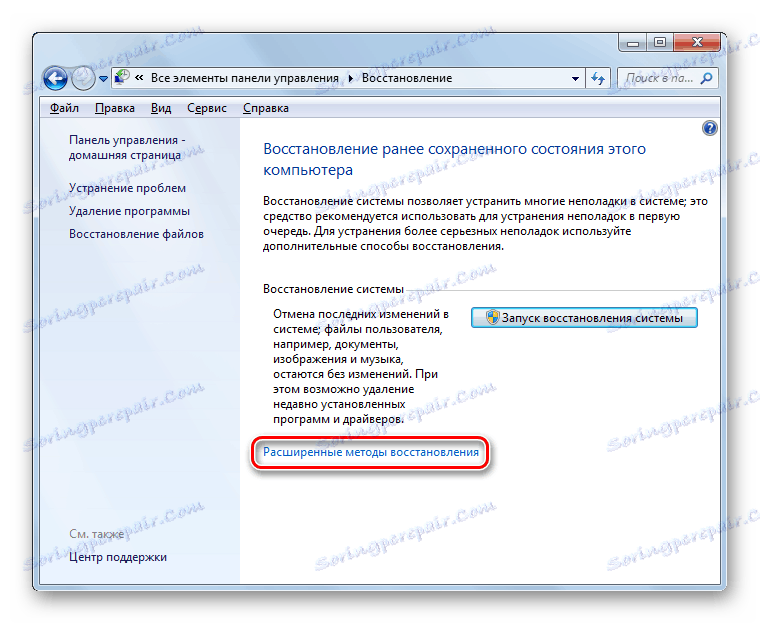This screenshot has width=760, height=624.
Task: Open Удаление программы link
Action: [x=129, y=211]
